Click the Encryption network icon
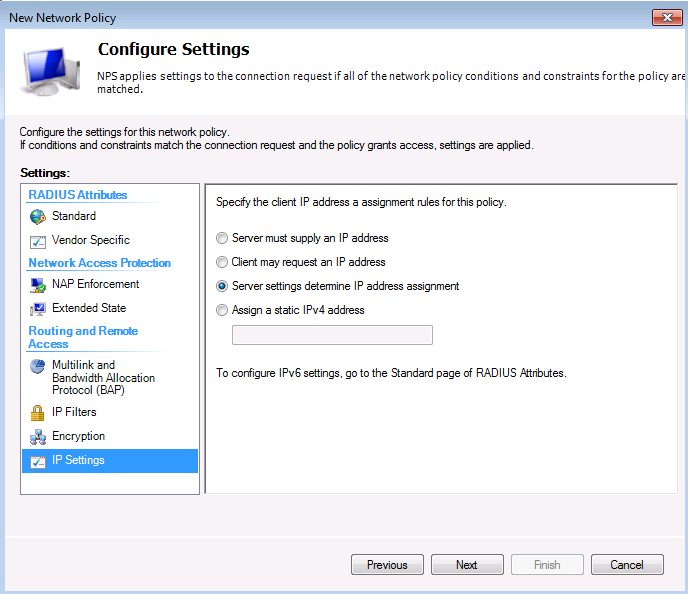 [38, 437]
